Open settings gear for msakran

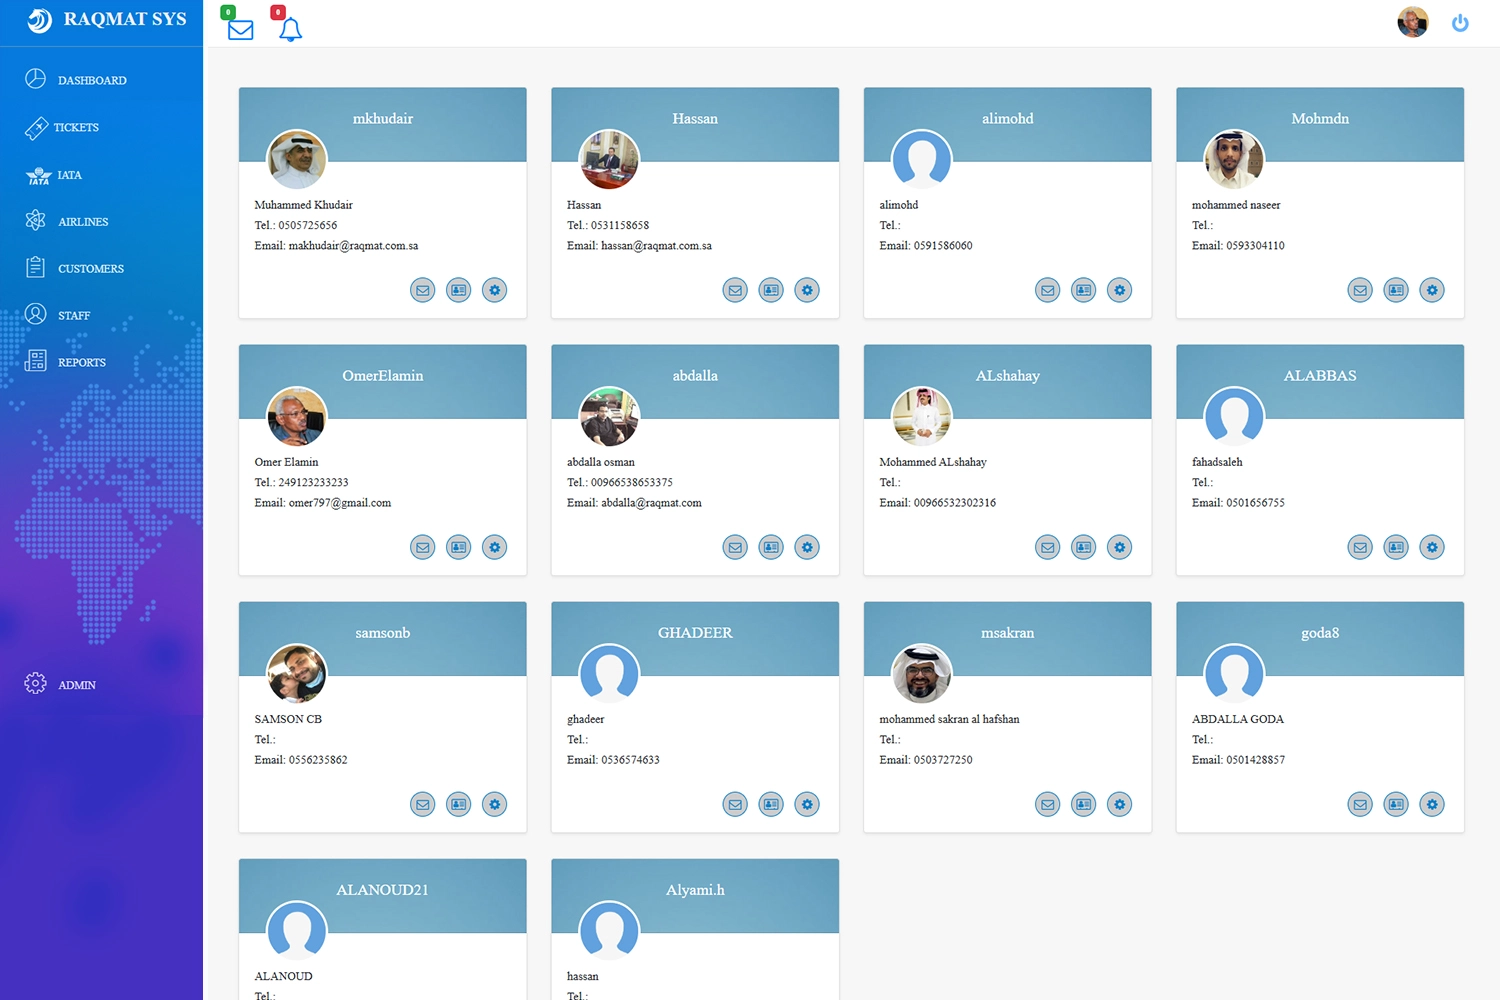click(x=1120, y=804)
